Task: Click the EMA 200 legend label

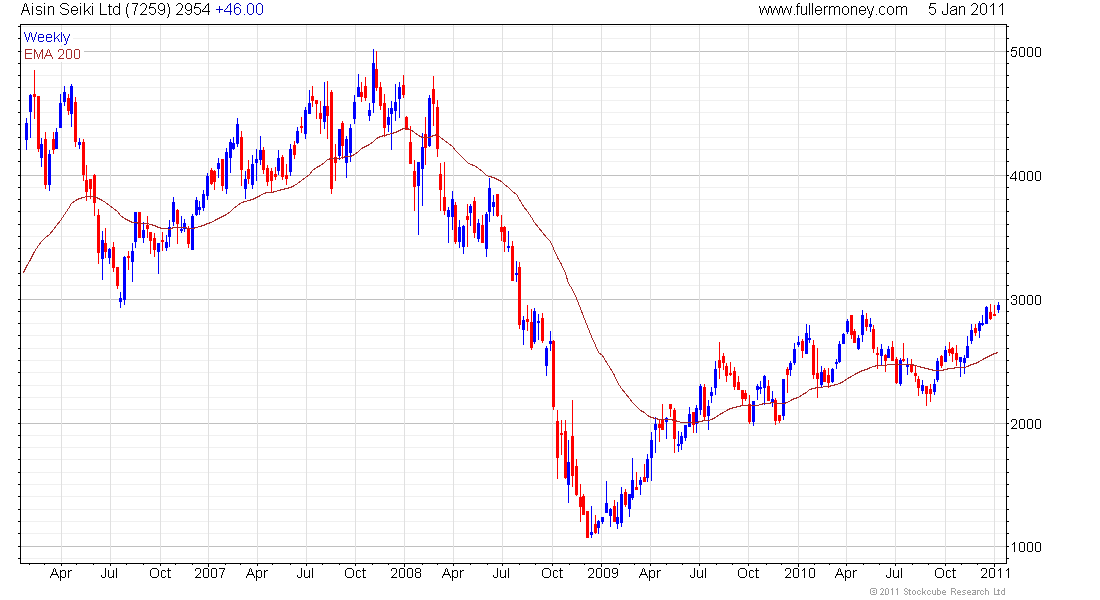Action: [52, 54]
